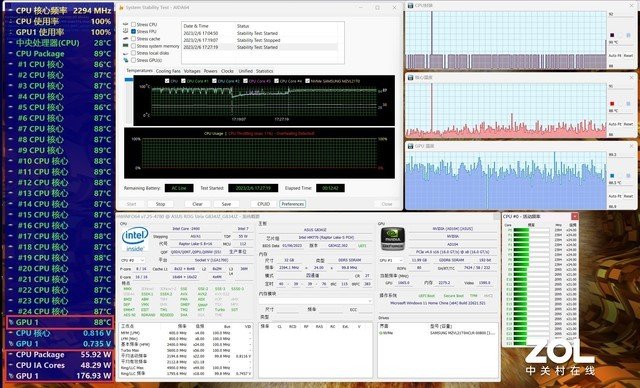The height and width of the screenshot is (388, 640).
Task: Click the teal color swatch in GPU 温度 window
Action: (x=612, y=176)
